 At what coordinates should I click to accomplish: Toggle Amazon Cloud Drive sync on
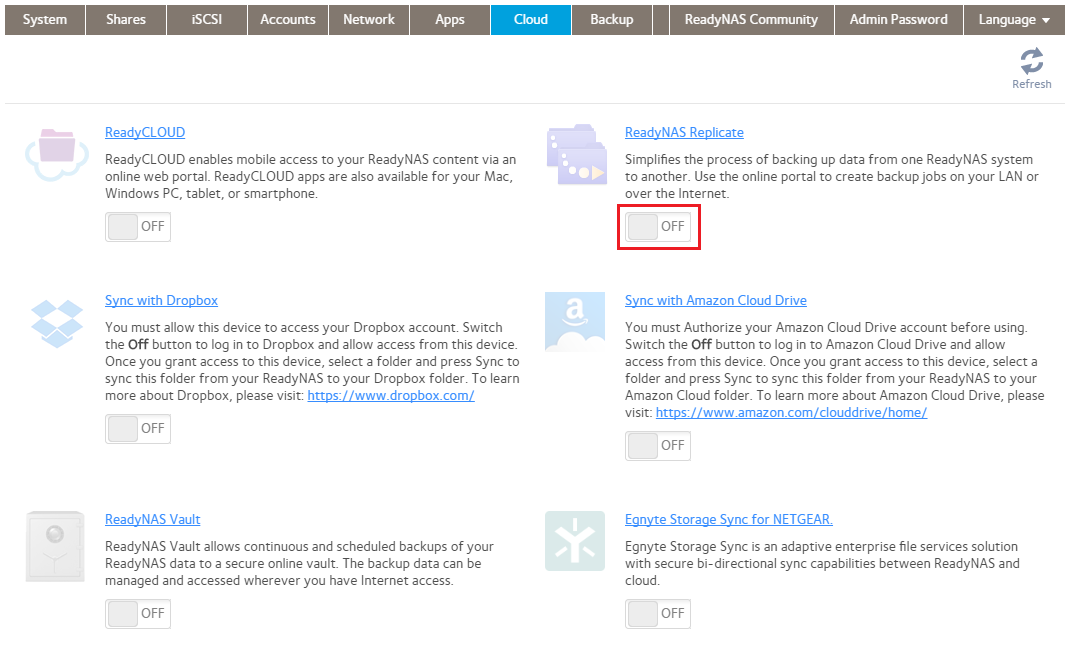pyautogui.click(x=658, y=446)
